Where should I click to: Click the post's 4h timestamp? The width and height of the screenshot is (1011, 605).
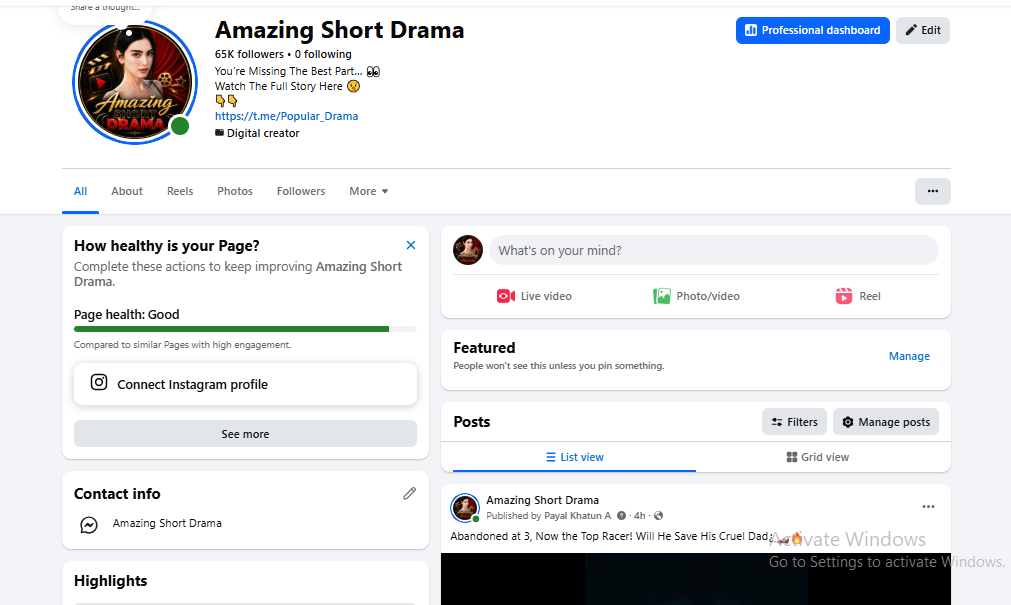point(639,516)
